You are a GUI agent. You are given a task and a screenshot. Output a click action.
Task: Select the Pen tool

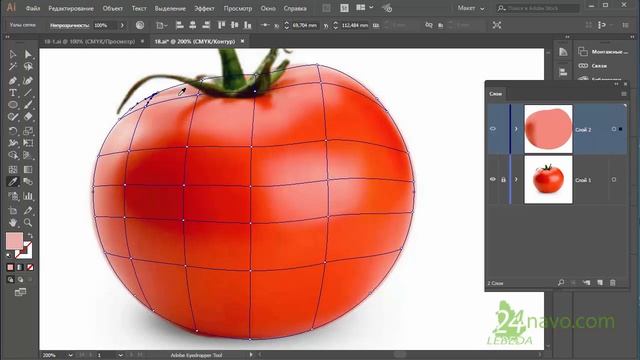(x=13, y=80)
